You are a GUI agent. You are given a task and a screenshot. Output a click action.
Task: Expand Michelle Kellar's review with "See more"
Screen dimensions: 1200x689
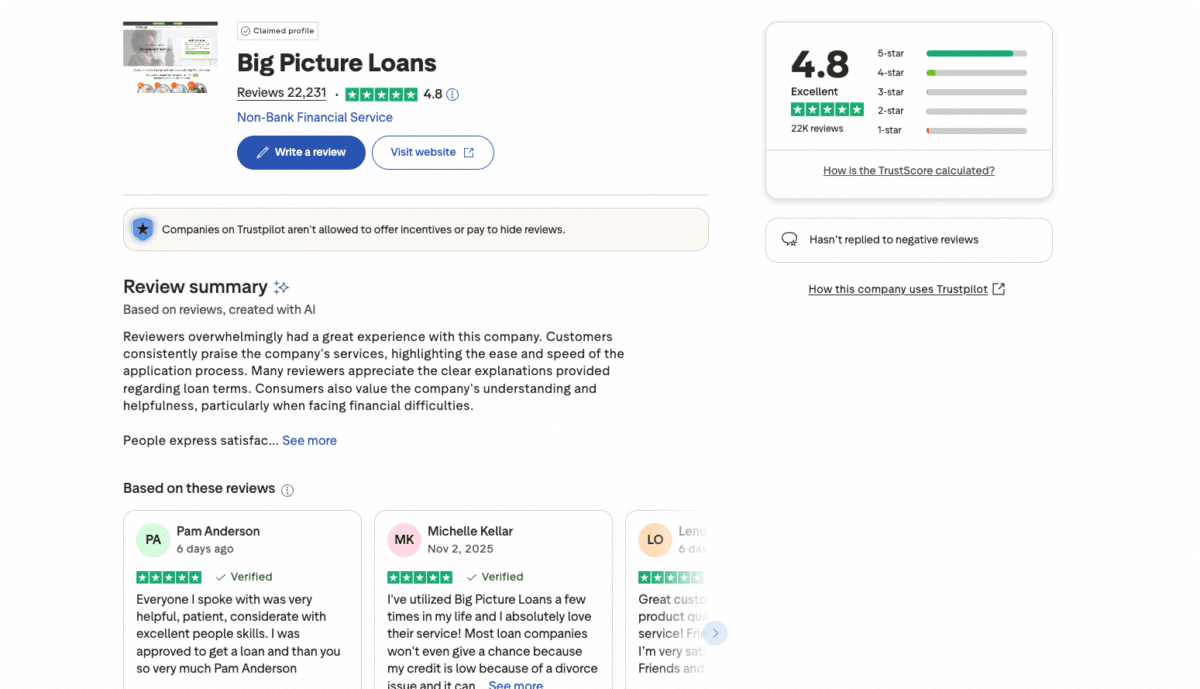(515, 684)
